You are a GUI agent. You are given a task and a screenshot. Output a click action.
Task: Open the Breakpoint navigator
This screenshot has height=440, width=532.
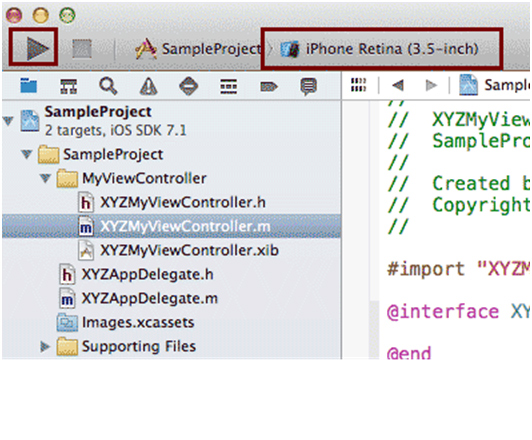point(269,87)
